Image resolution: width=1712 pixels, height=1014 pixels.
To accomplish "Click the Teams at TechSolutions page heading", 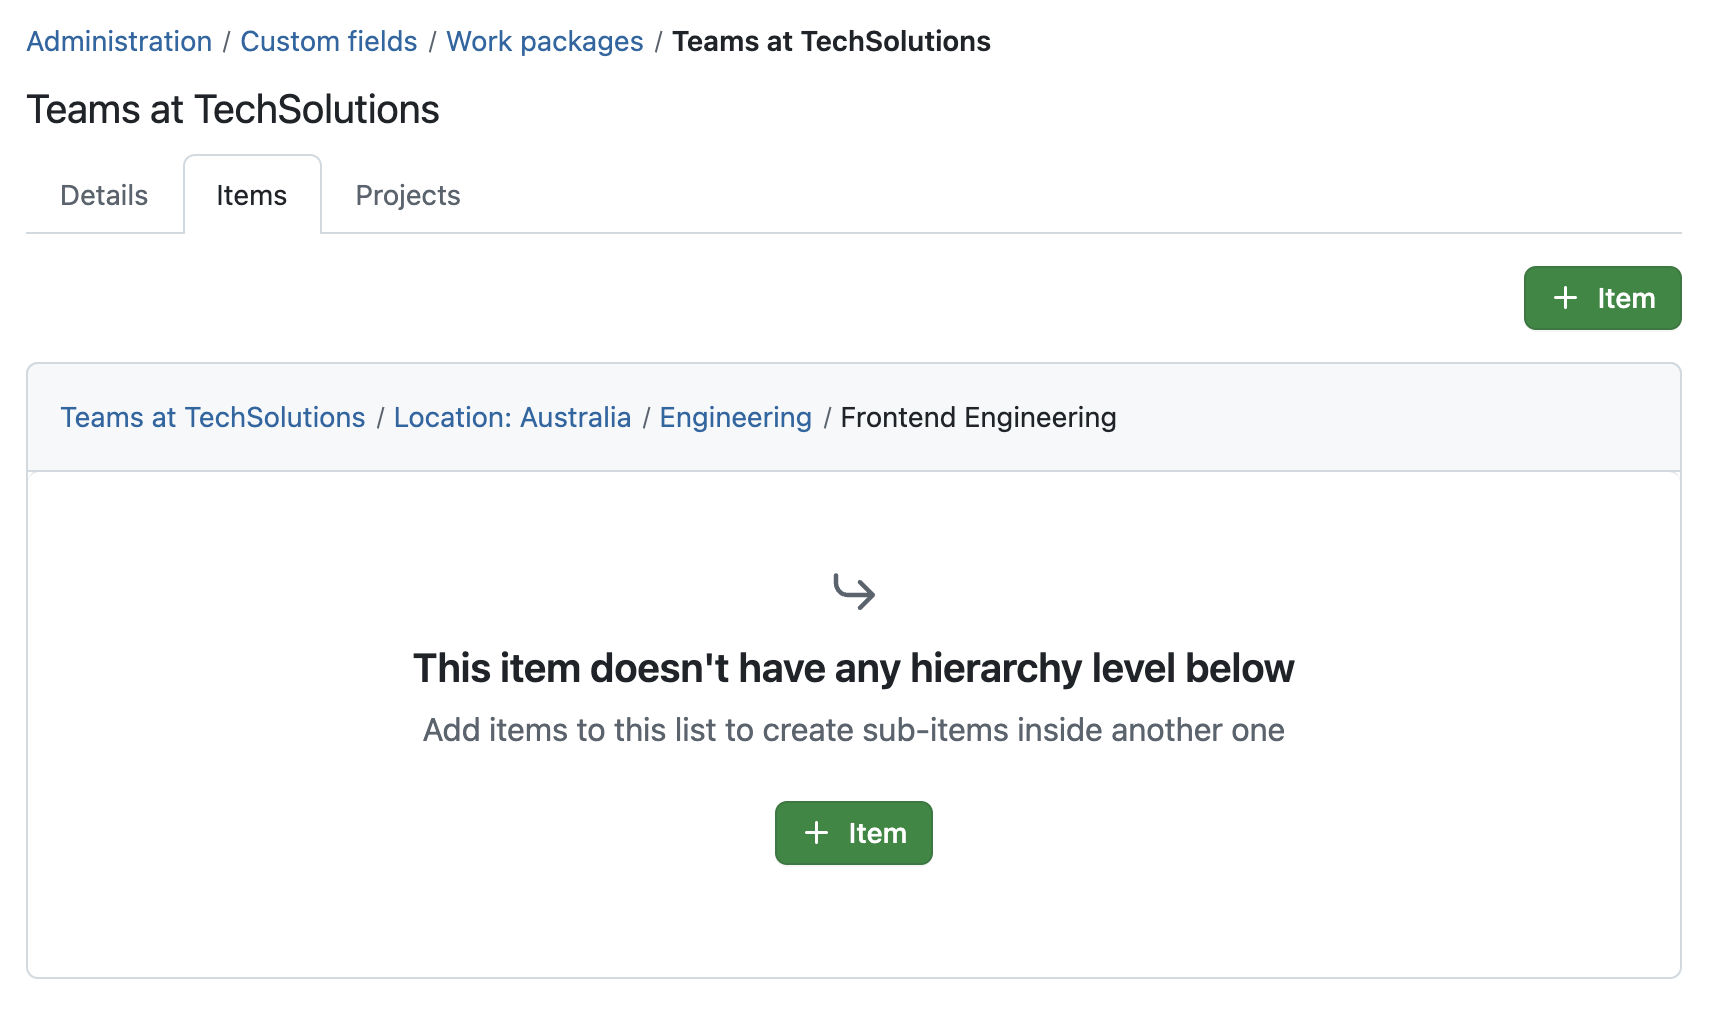I will [x=233, y=109].
